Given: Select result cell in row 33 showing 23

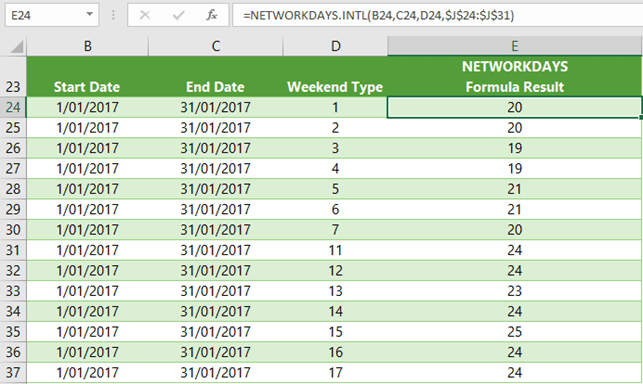Looking at the screenshot, I should 515,291.
